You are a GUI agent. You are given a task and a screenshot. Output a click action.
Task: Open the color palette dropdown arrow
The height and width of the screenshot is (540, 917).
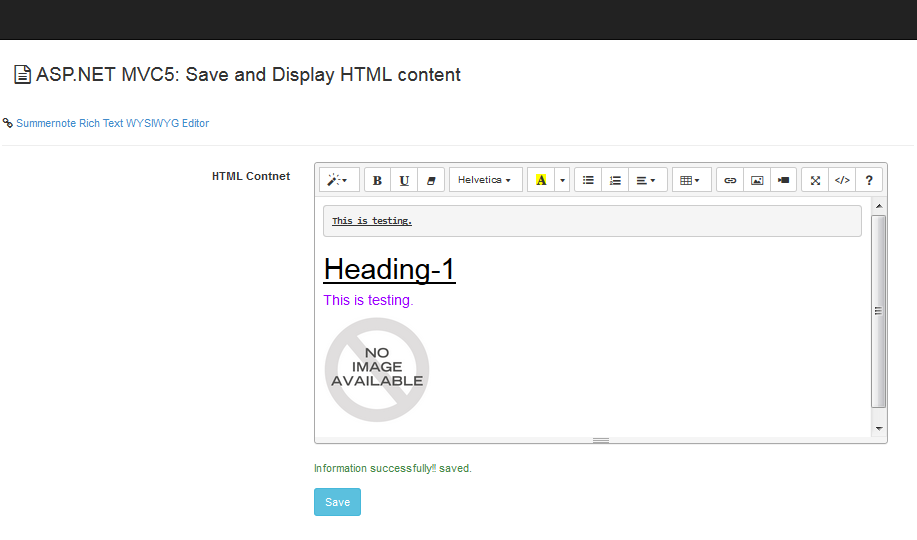point(562,180)
